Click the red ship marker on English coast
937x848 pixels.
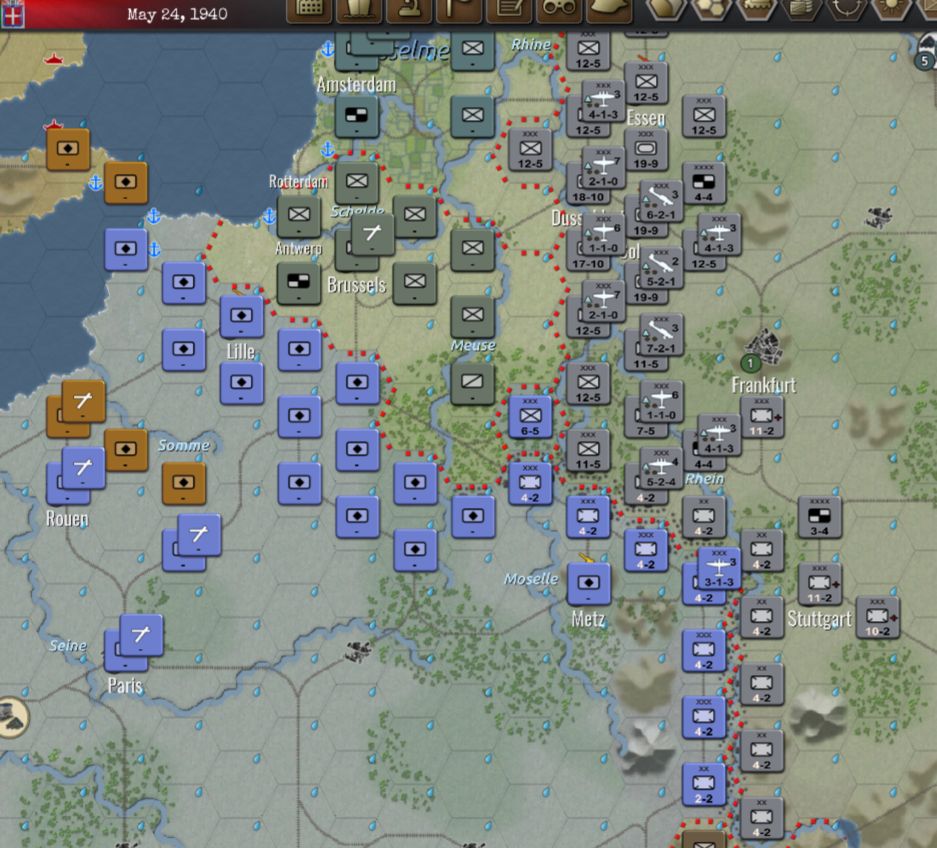pyautogui.click(x=54, y=59)
